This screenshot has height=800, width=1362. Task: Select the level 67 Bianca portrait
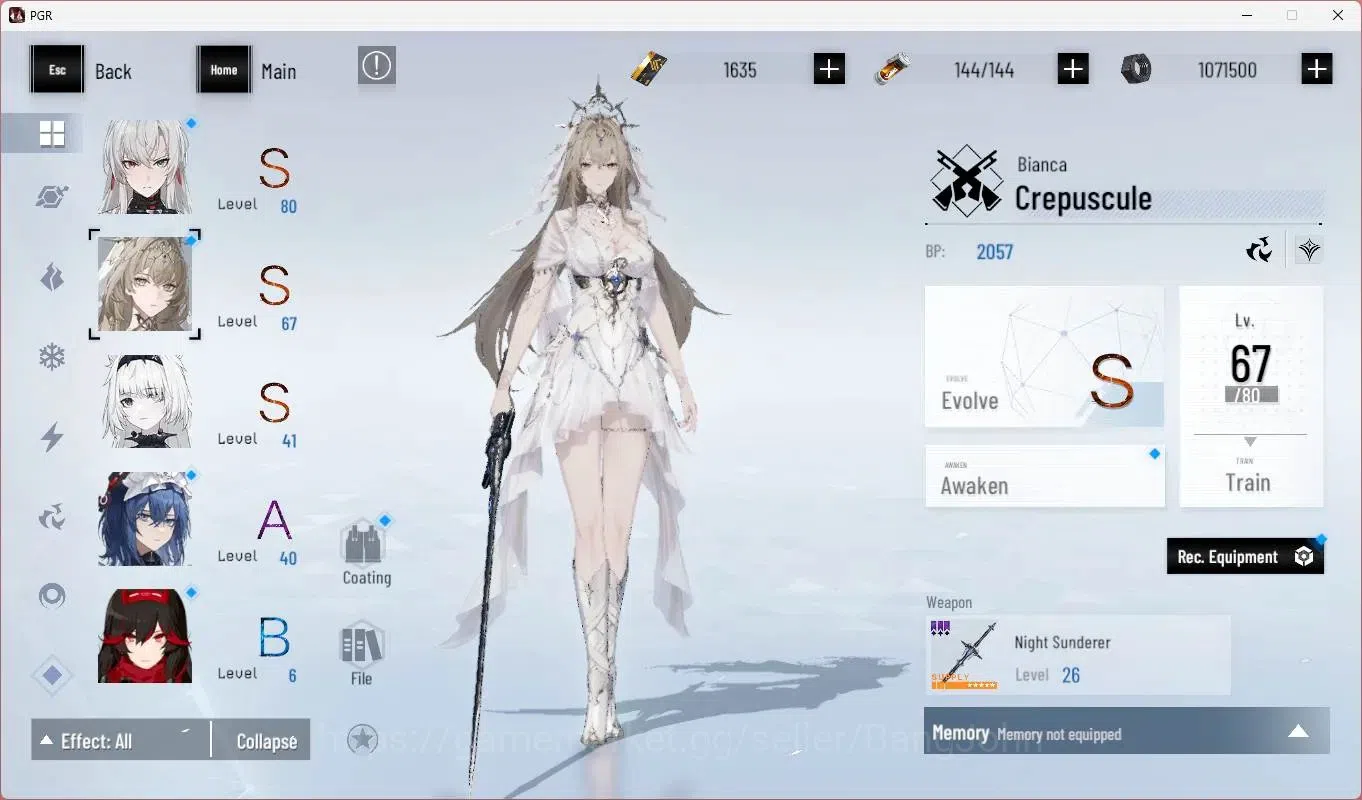click(145, 284)
